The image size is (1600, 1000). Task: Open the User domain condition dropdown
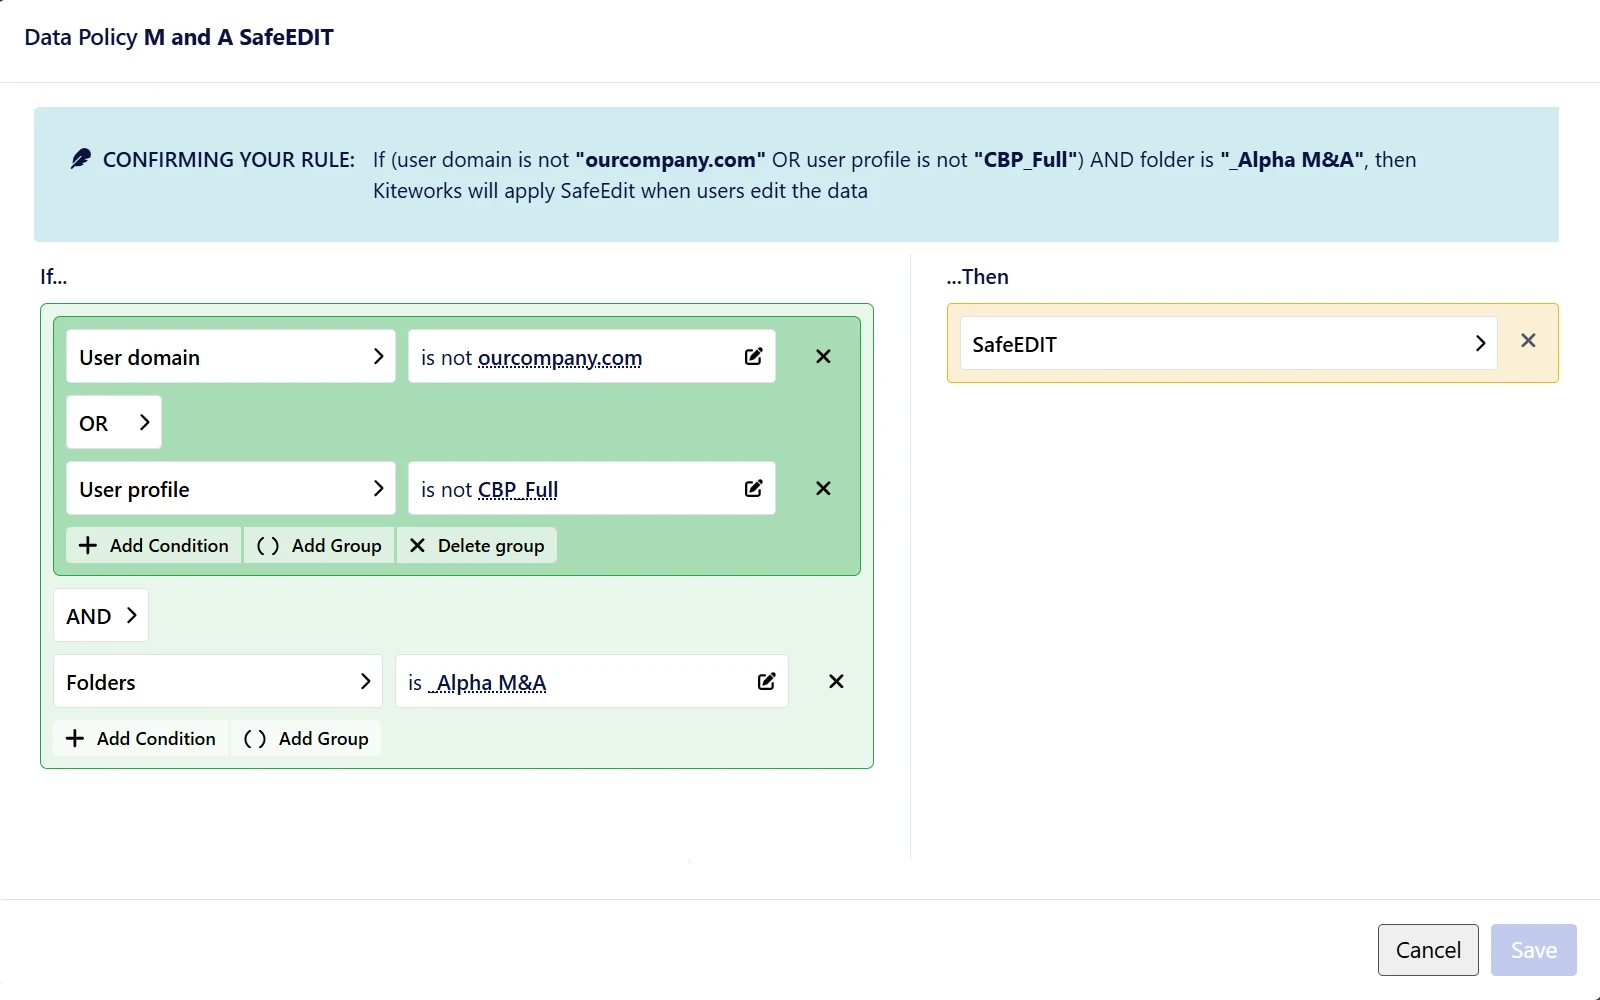[231, 356]
